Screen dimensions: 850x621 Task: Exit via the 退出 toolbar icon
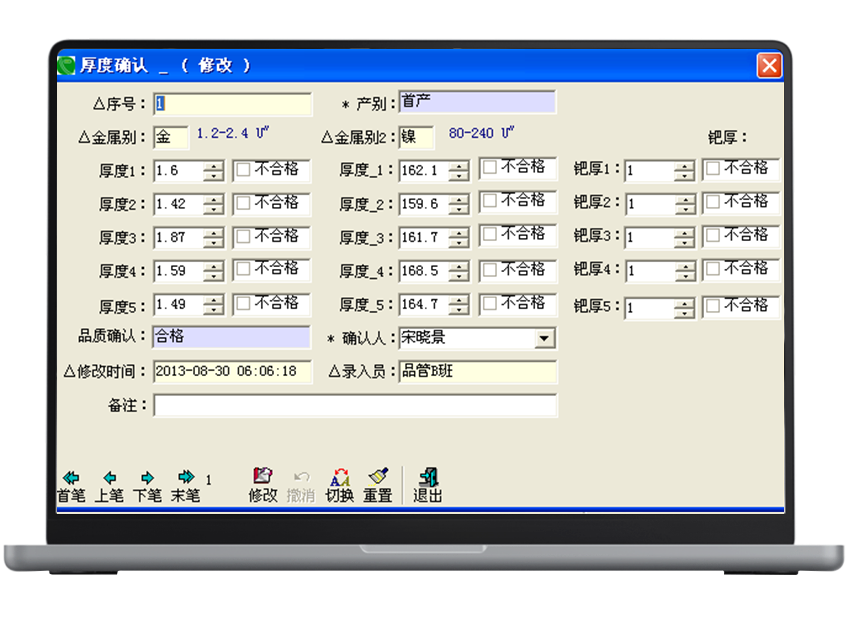point(428,477)
